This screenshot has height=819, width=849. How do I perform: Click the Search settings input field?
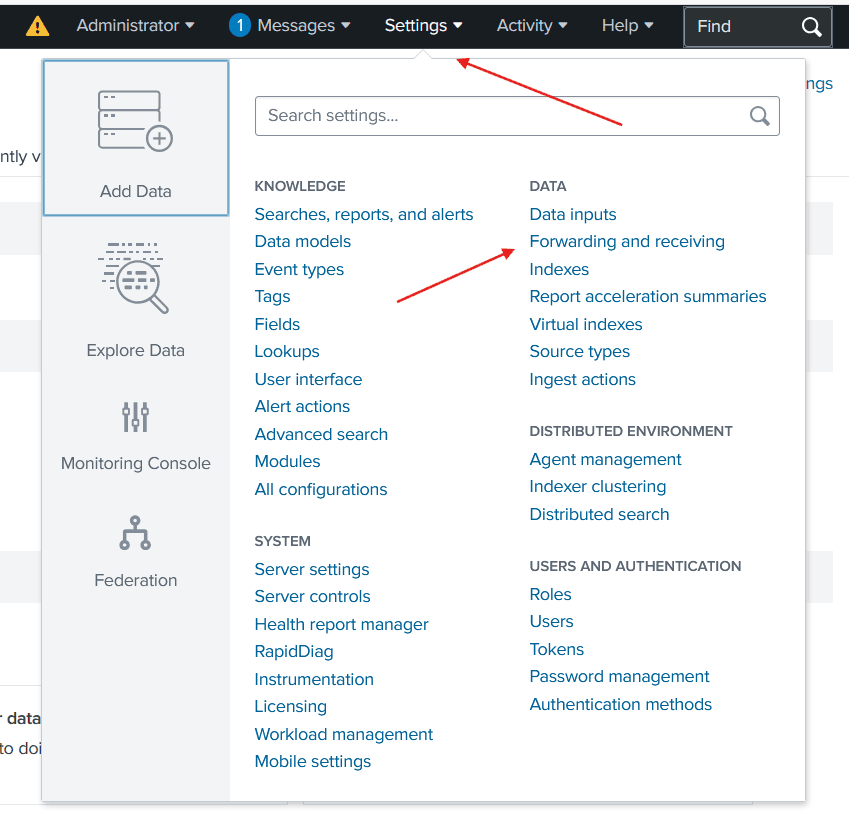(500, 116)
